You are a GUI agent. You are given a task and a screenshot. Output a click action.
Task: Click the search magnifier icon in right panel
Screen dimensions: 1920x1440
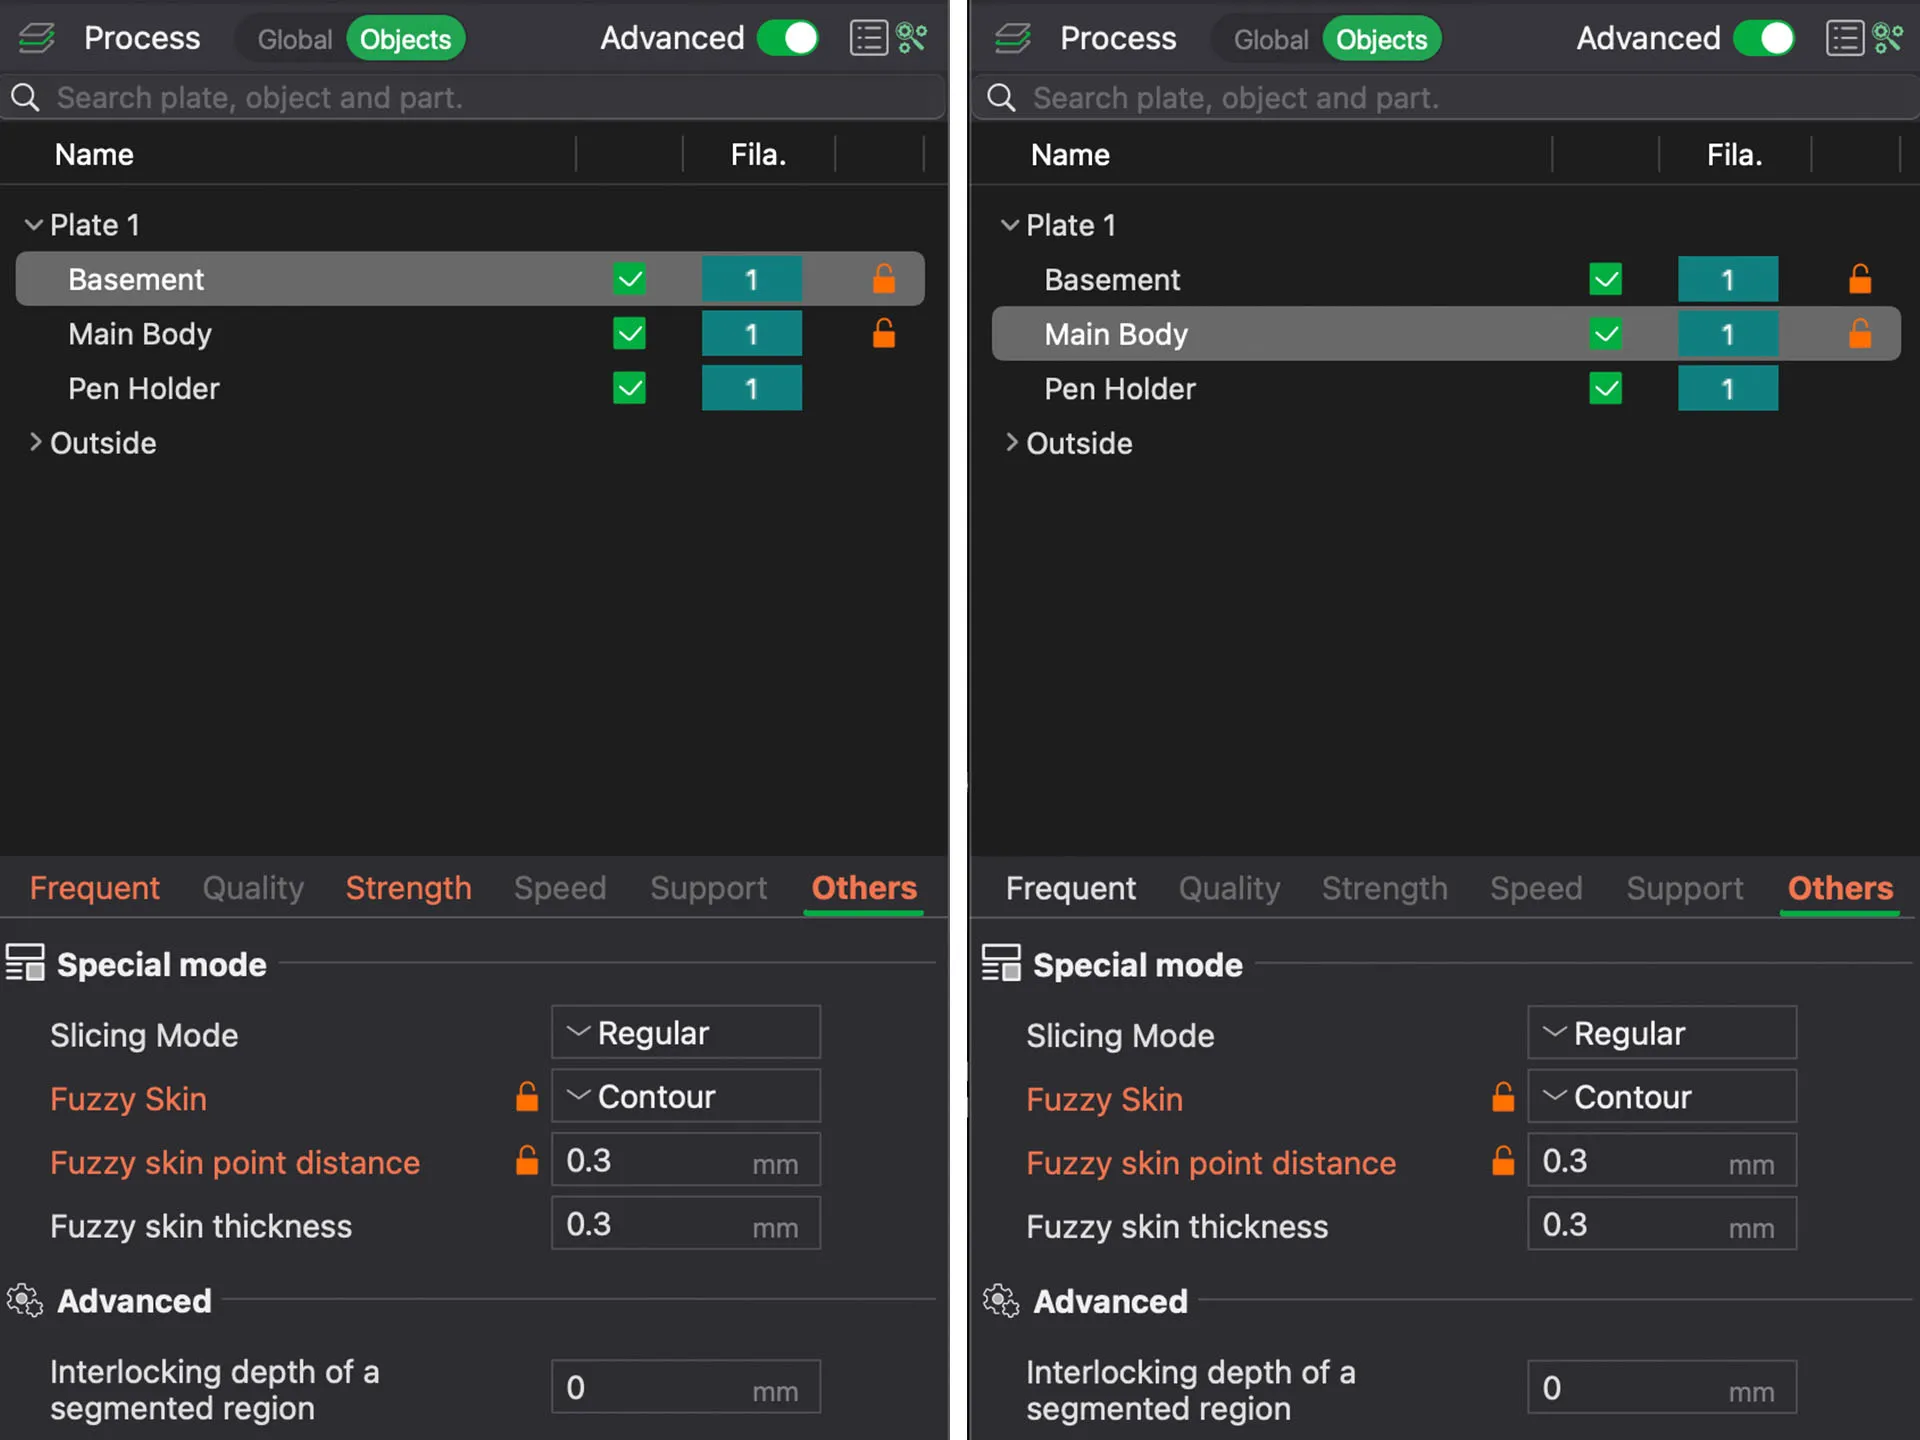[x=1001, y=97]
